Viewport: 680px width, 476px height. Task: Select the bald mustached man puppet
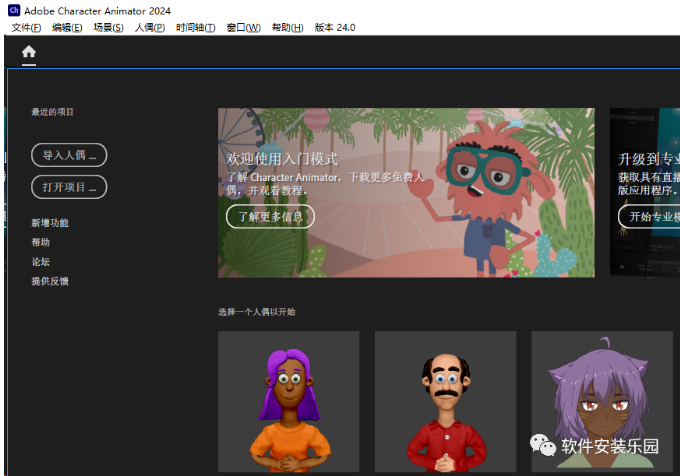(445, 402)
